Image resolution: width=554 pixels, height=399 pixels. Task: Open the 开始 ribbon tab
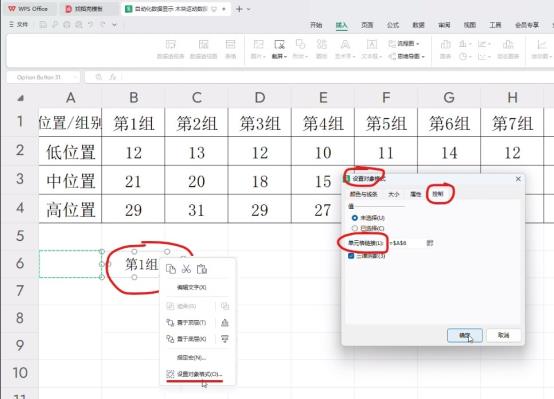point(316,25)
